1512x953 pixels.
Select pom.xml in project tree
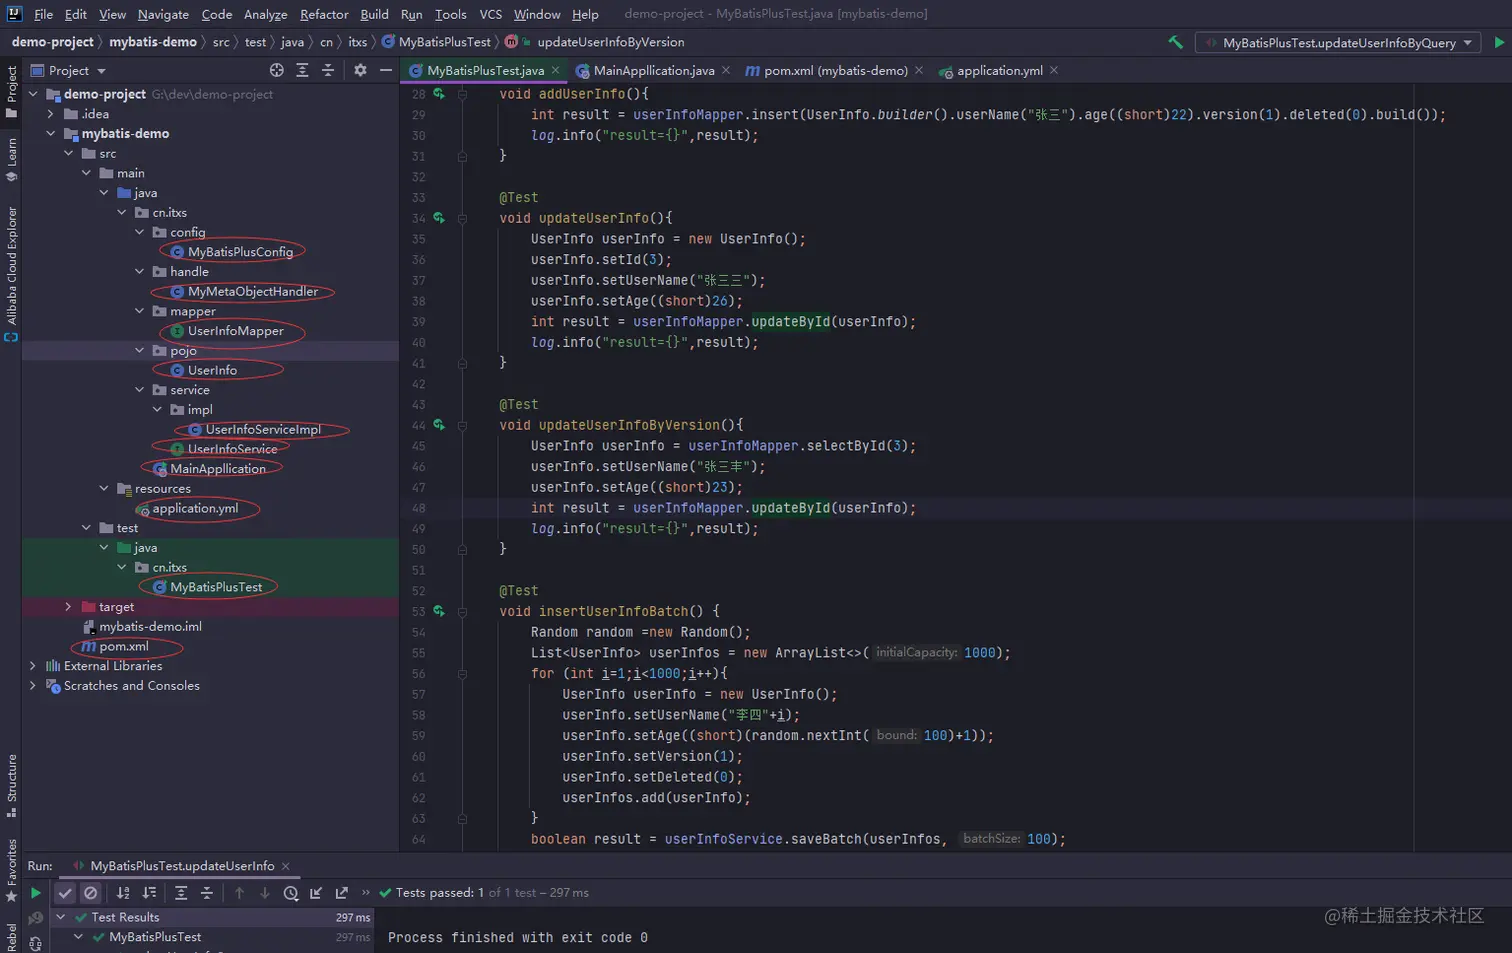(x=123, y=646)
